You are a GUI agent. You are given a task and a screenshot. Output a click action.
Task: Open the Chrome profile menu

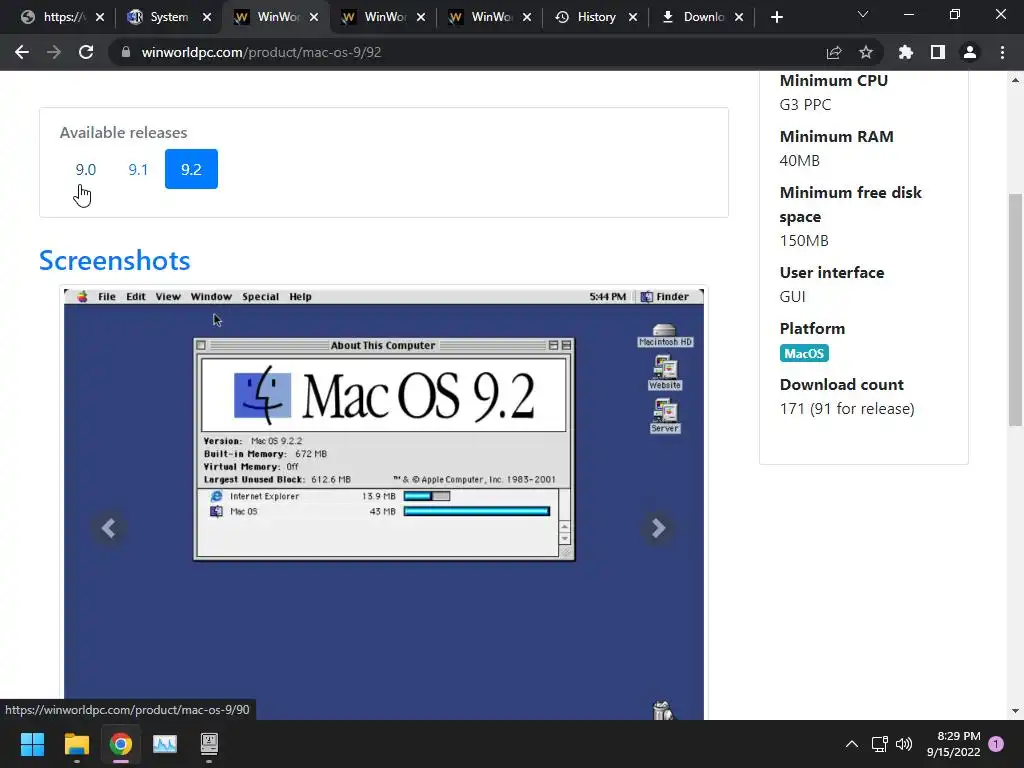click(970, 52)
